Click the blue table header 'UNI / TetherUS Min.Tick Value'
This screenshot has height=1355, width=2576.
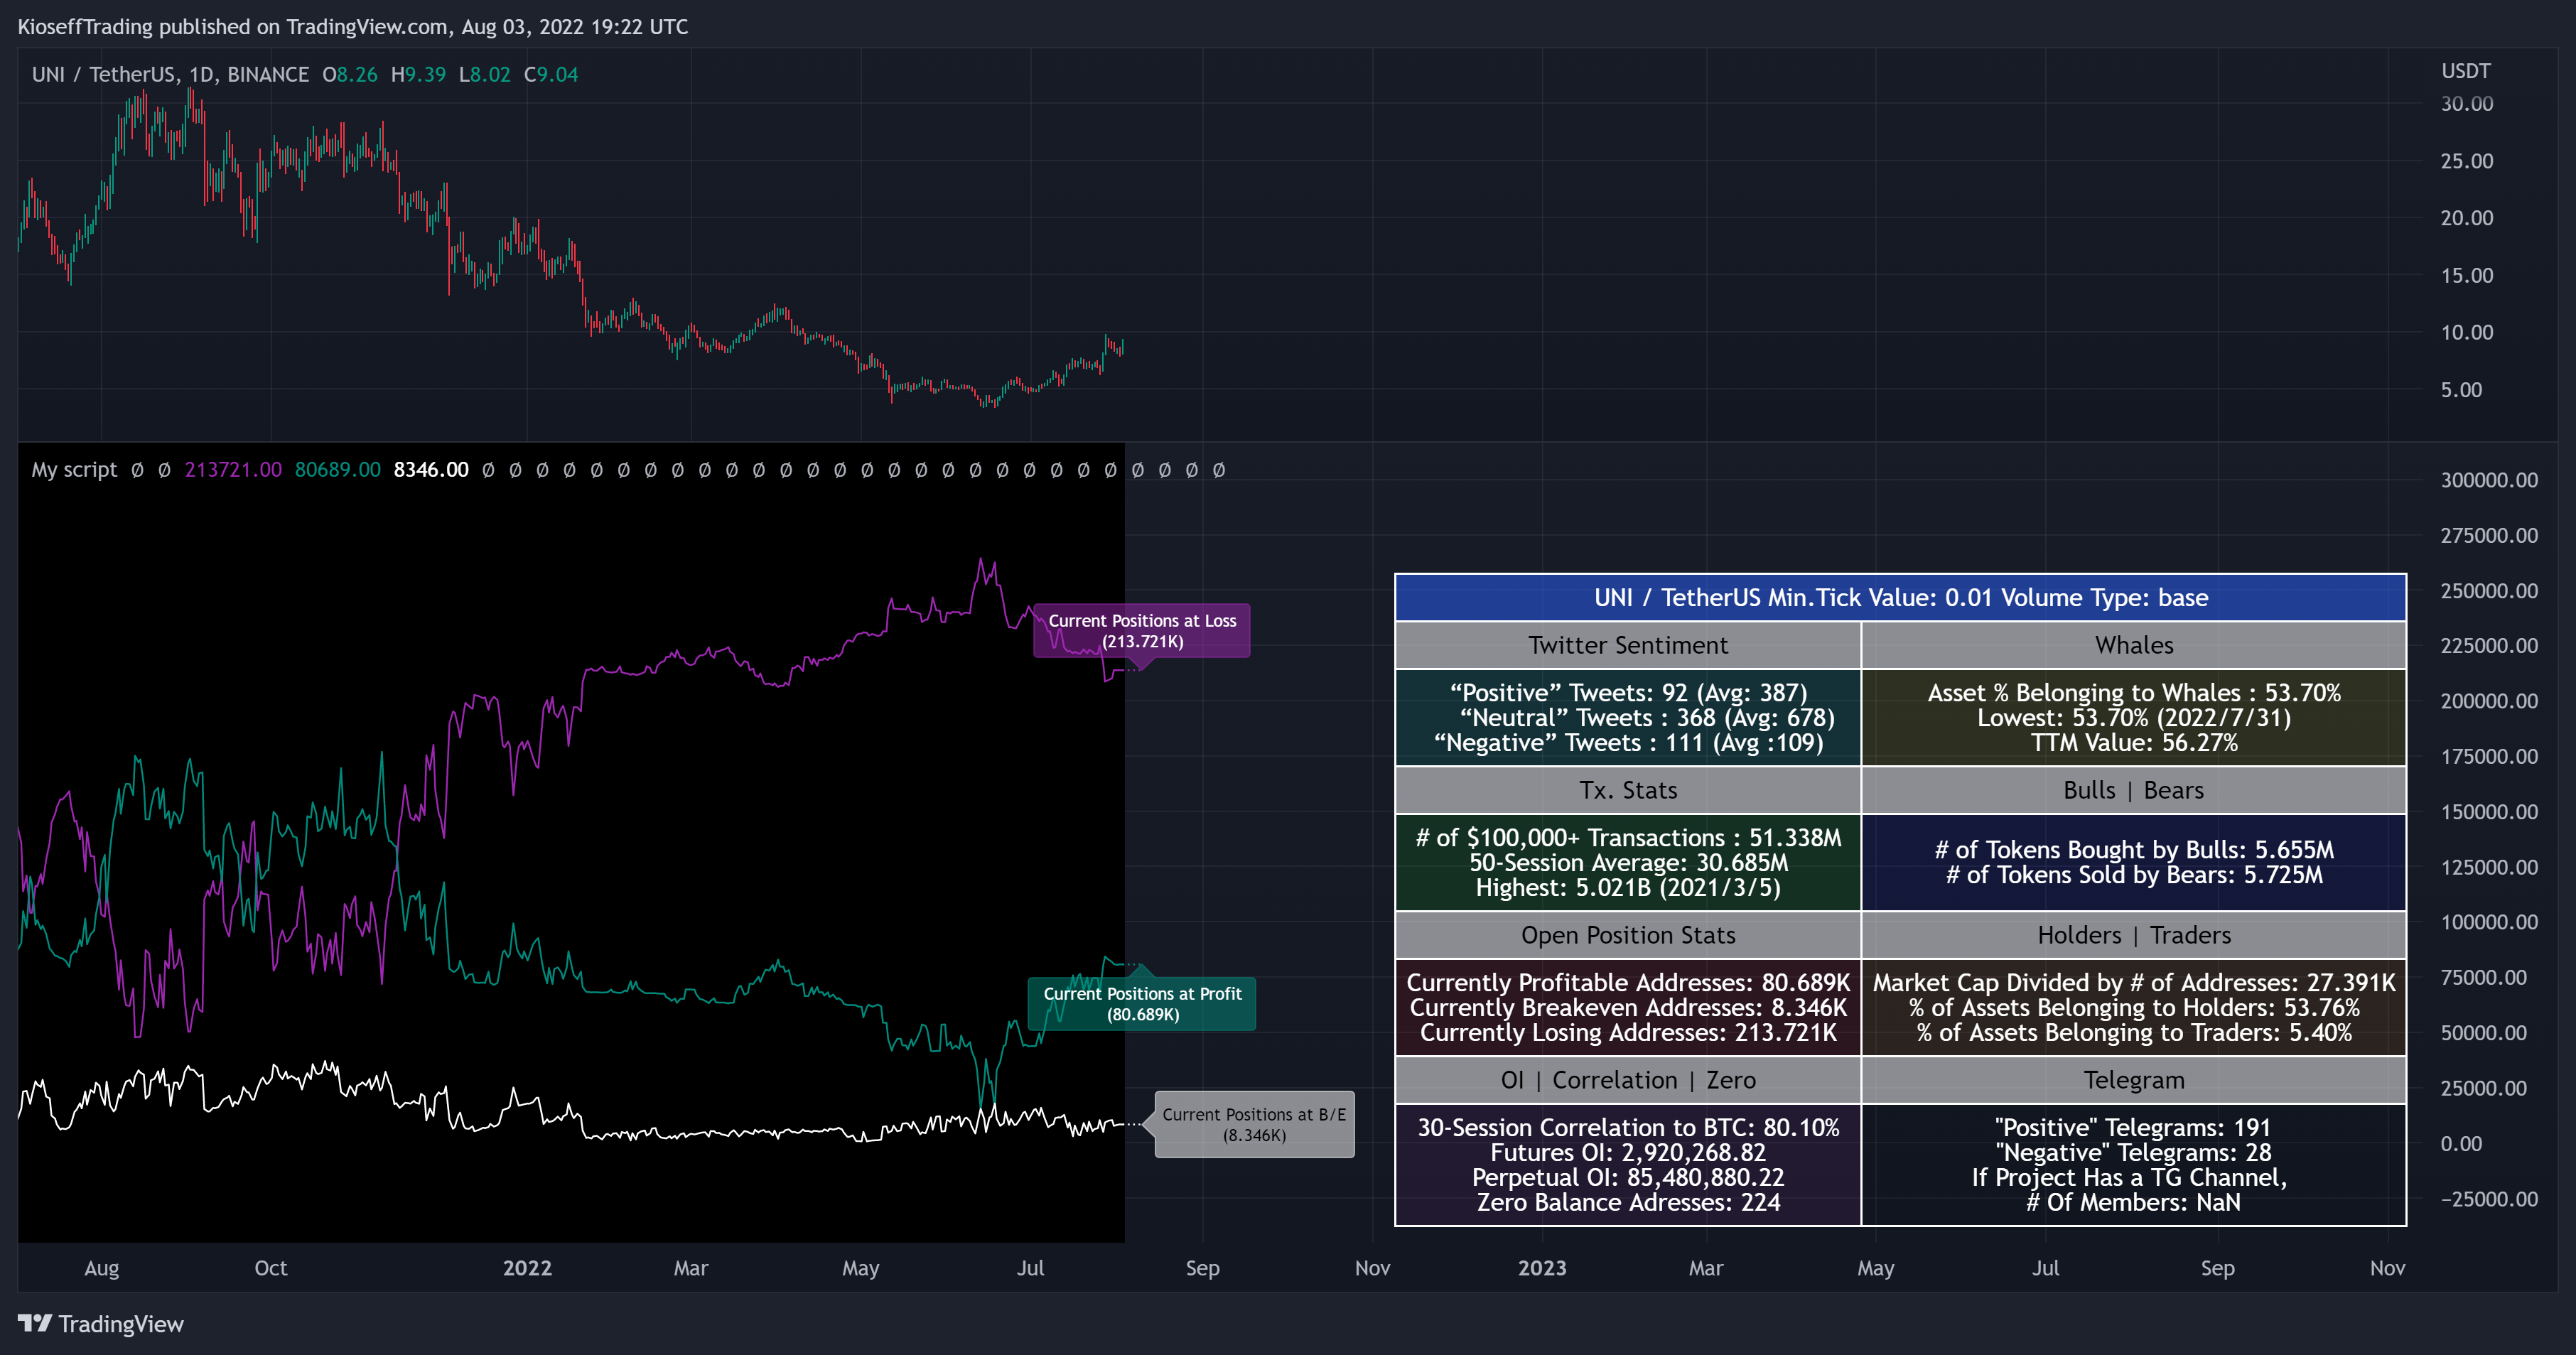pyautogui.click(x=1900, y=597)
